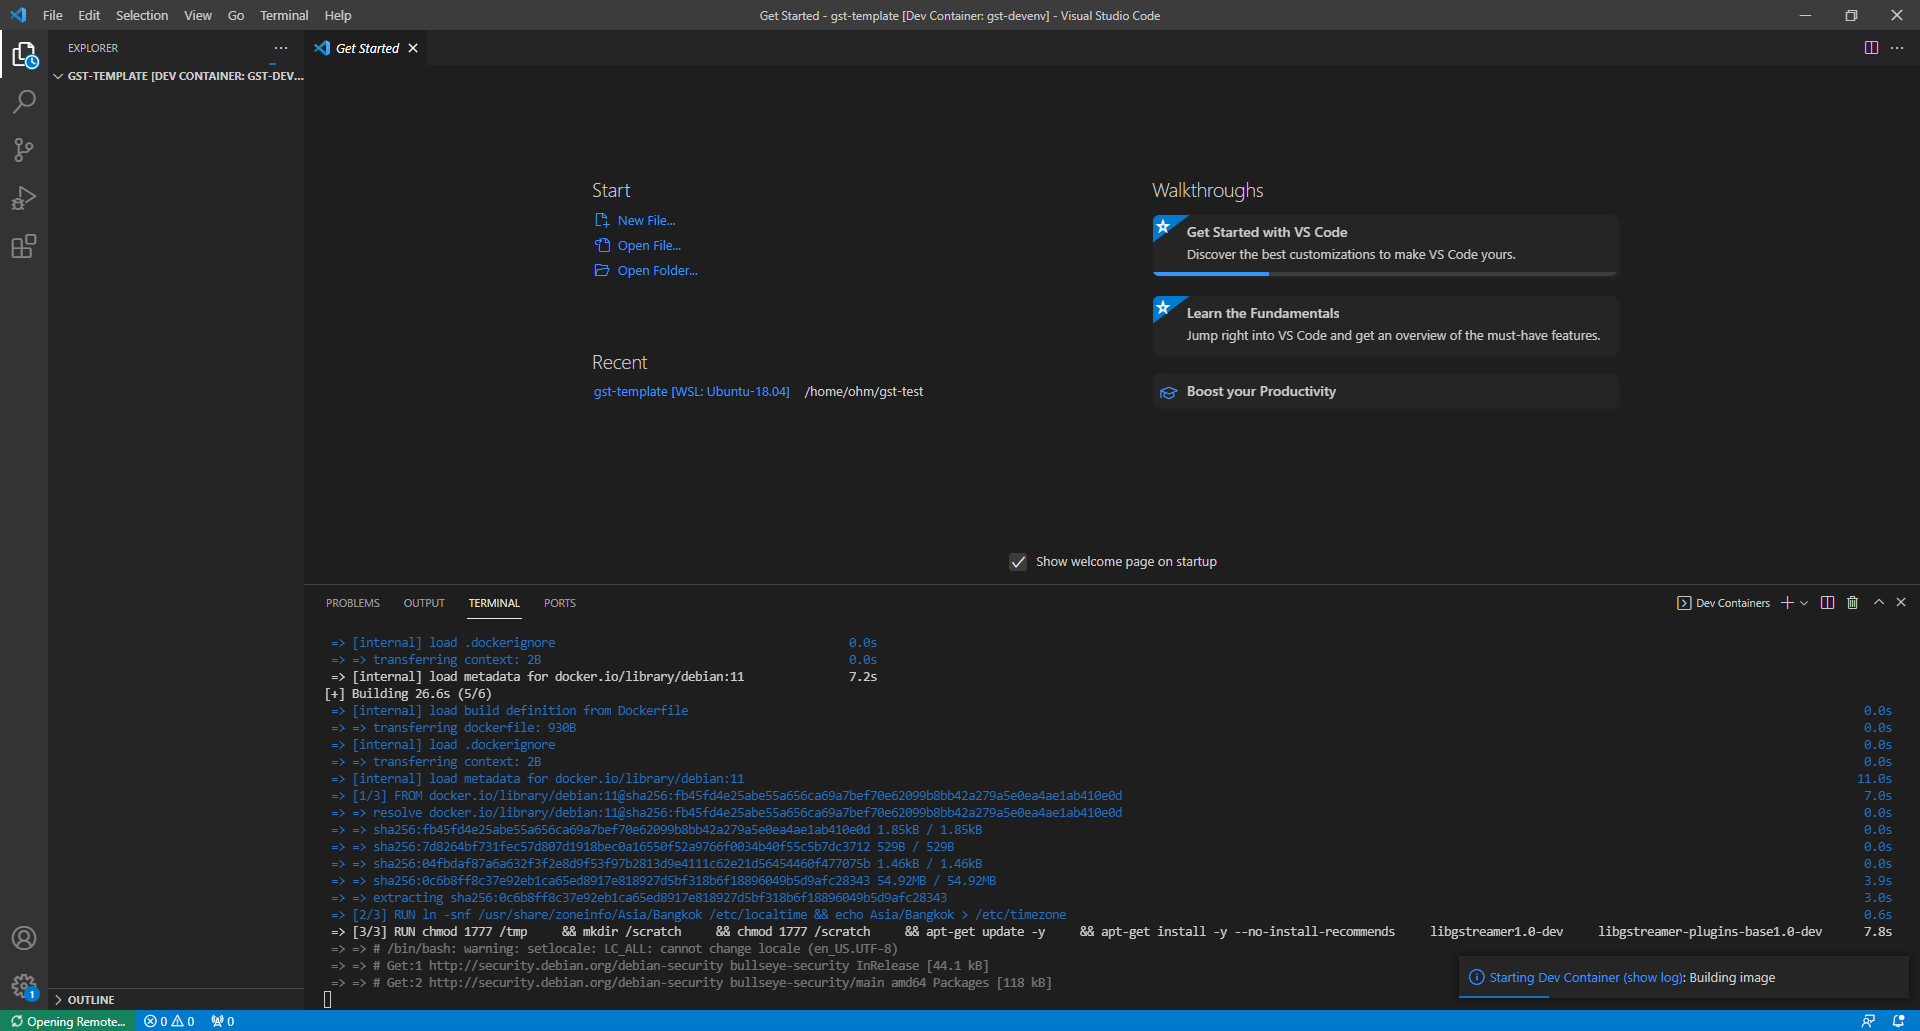
Task: Click the show log link in notification
Action: pyautogui.click(x=1652, y=978)
